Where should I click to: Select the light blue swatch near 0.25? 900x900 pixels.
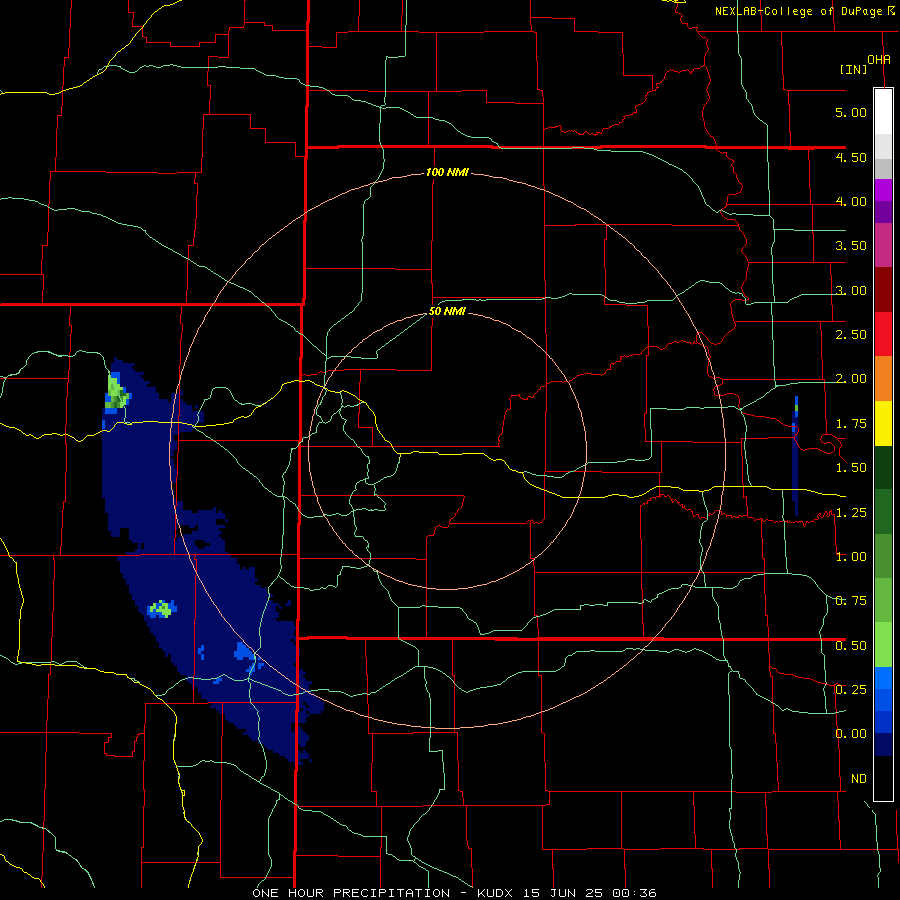tap(883, 678)
